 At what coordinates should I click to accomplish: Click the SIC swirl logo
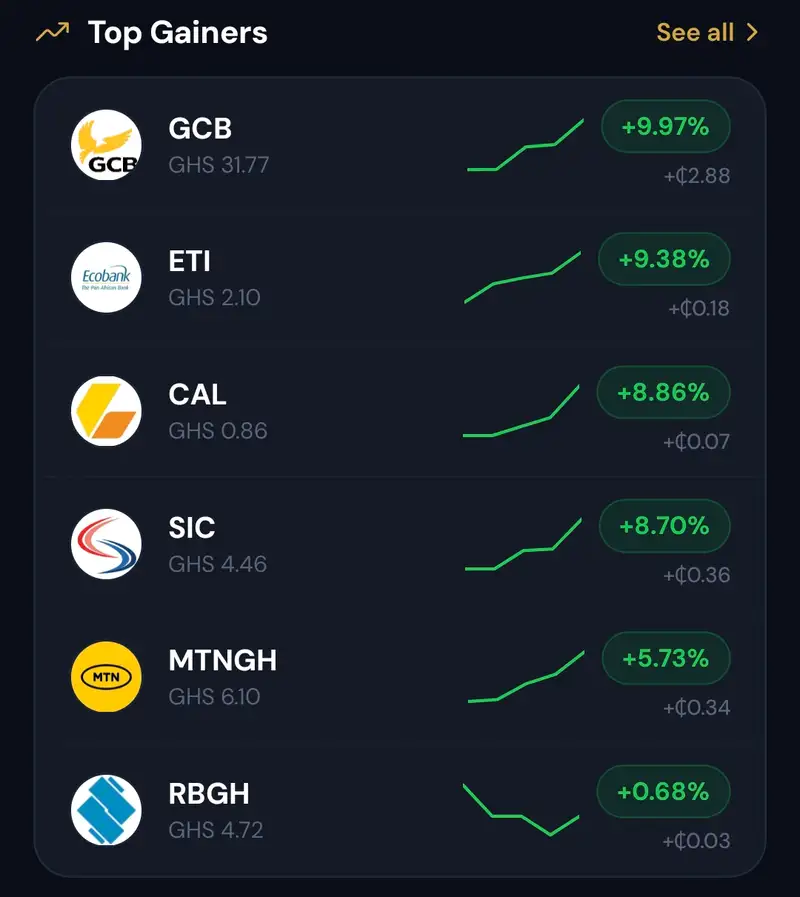(106, 544)
